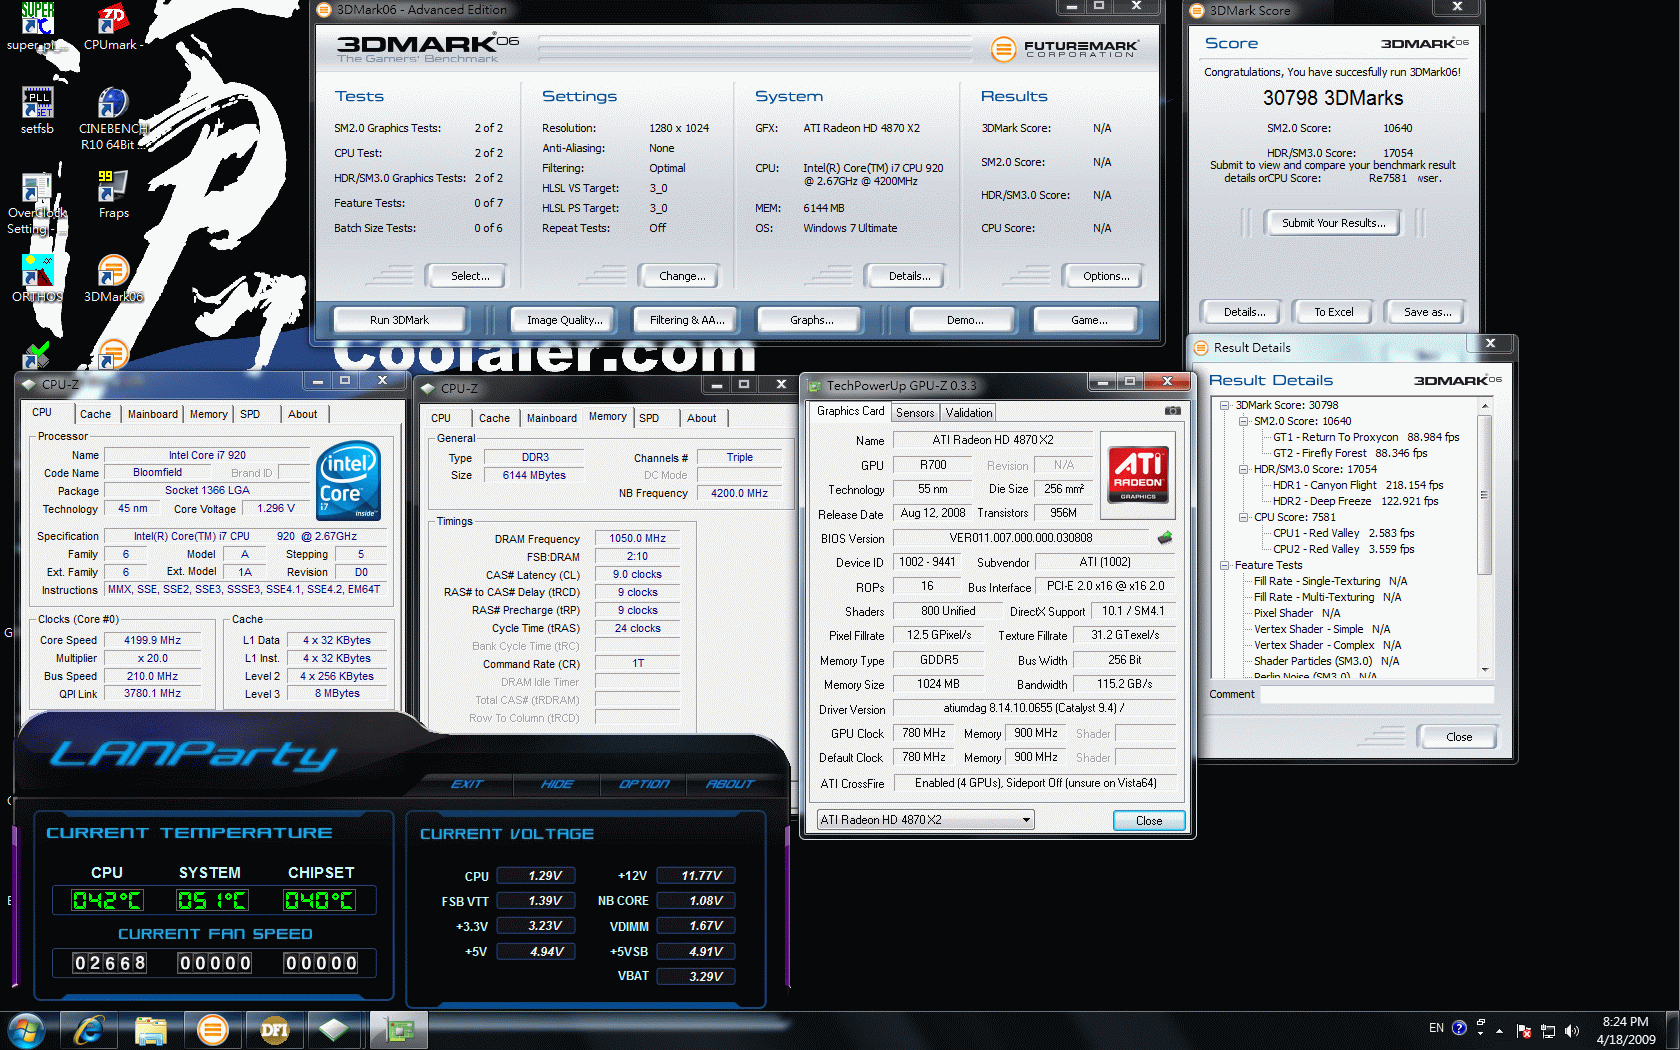Open the 3DMark06 desktop shortcut
Image resolution: width=1680 pixels, height=1050 pixels.
point(113,278)
